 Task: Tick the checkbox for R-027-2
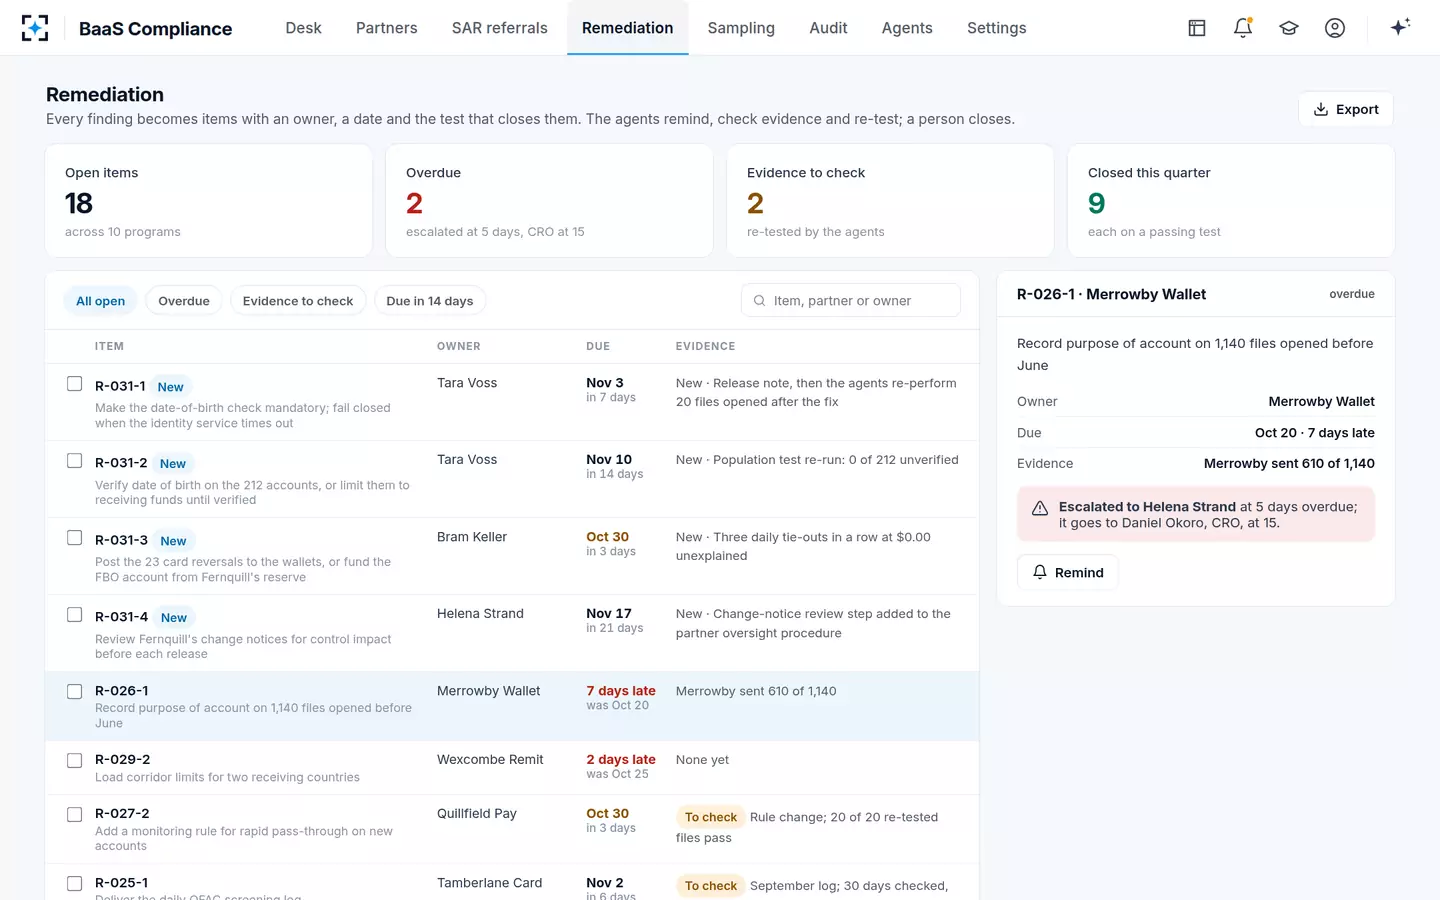coord(74,815)
